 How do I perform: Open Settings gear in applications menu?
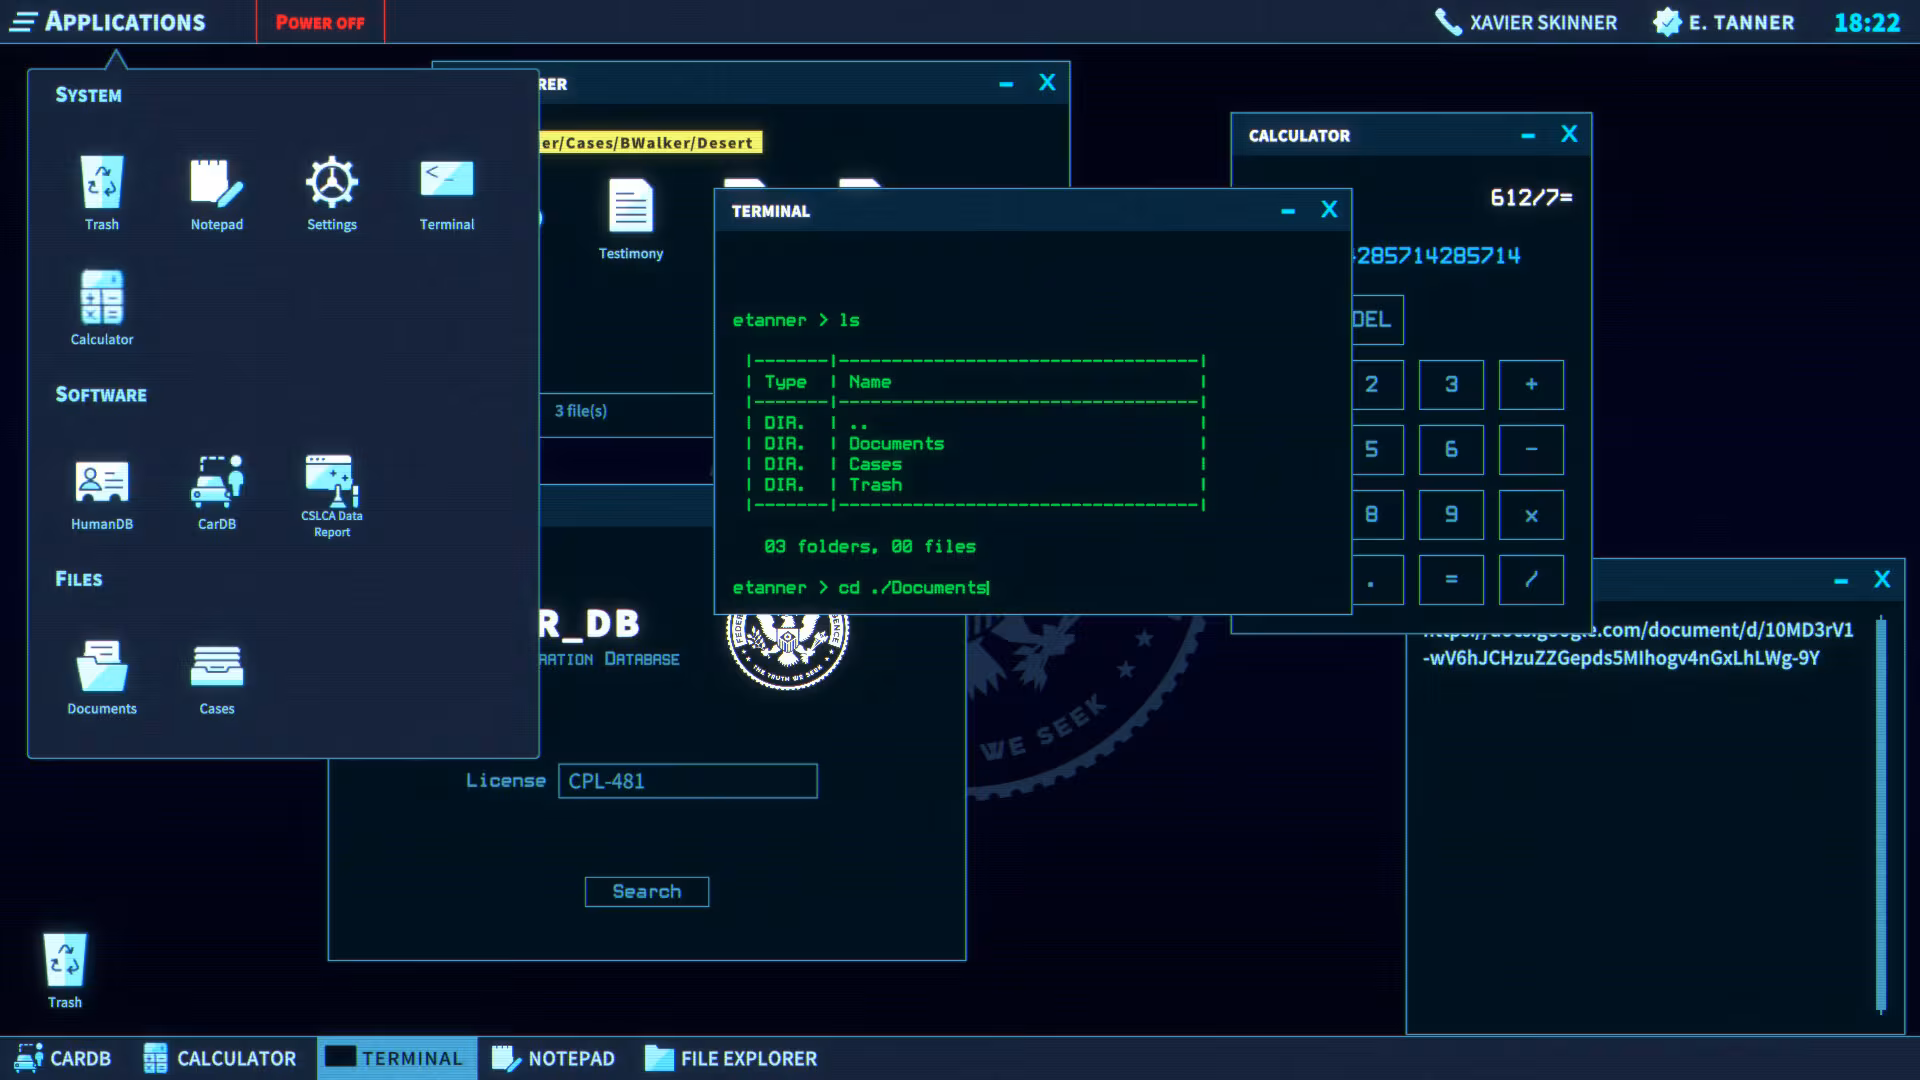coord(332,192)
